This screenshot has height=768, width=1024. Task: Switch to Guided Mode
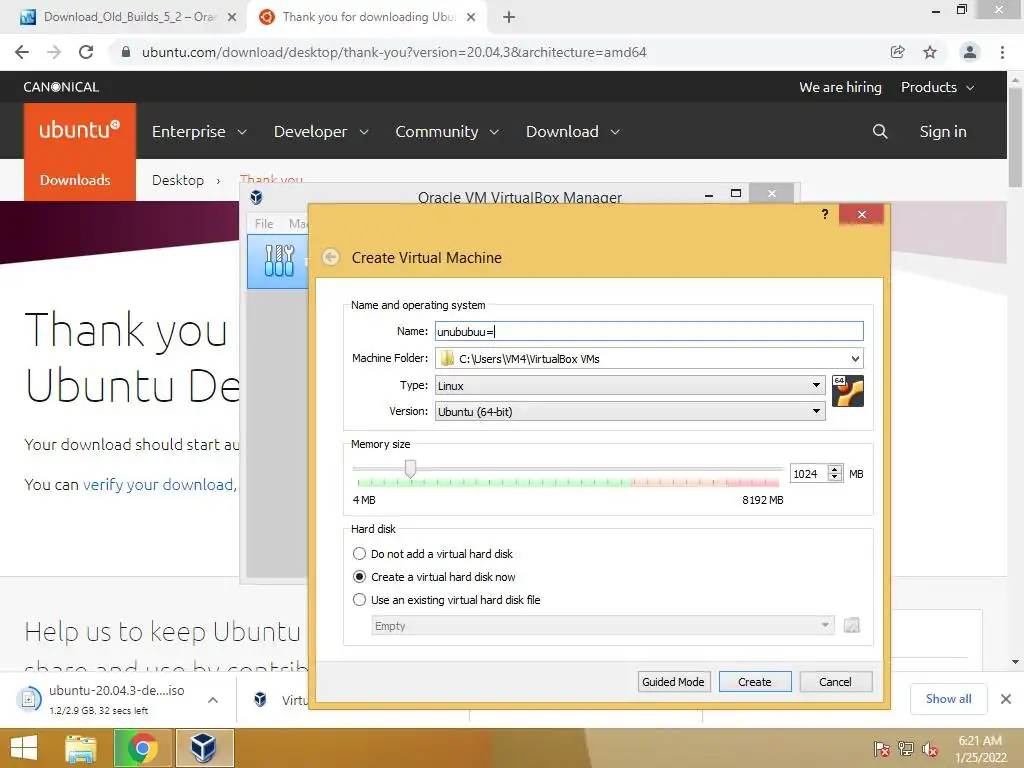coord(673,682)
